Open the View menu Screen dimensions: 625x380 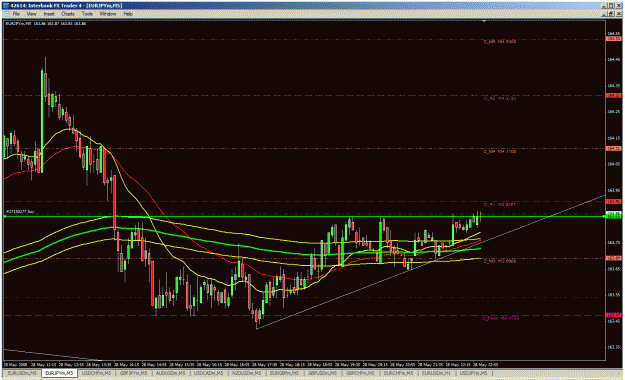31,14
